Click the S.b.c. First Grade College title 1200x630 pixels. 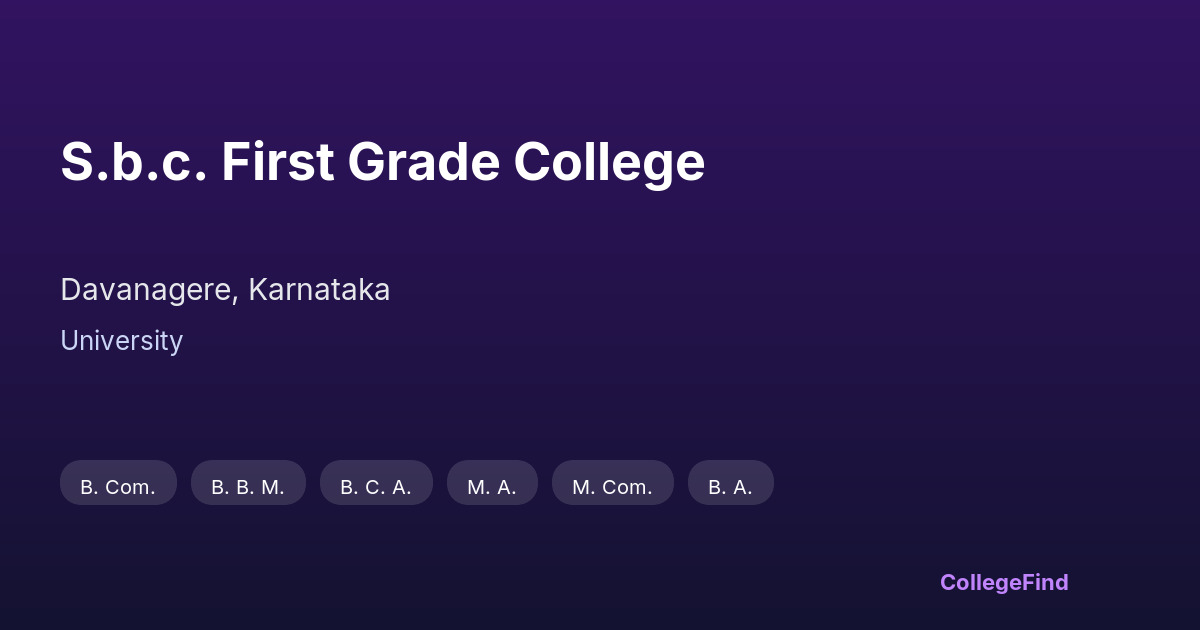(382, 162)
